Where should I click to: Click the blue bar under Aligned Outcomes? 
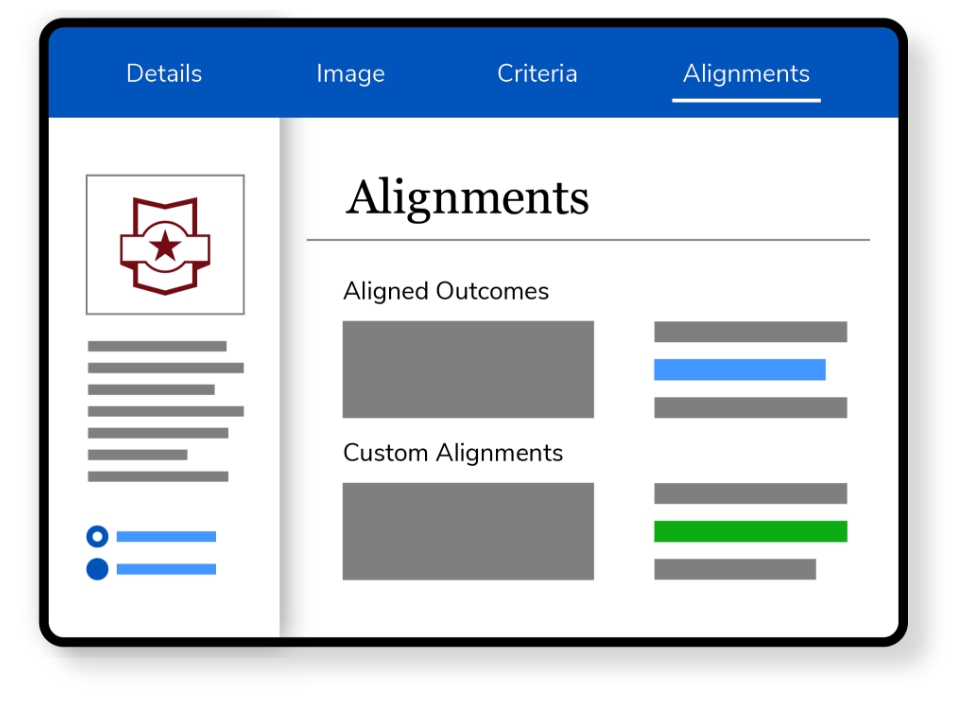[x=739, y=370]
